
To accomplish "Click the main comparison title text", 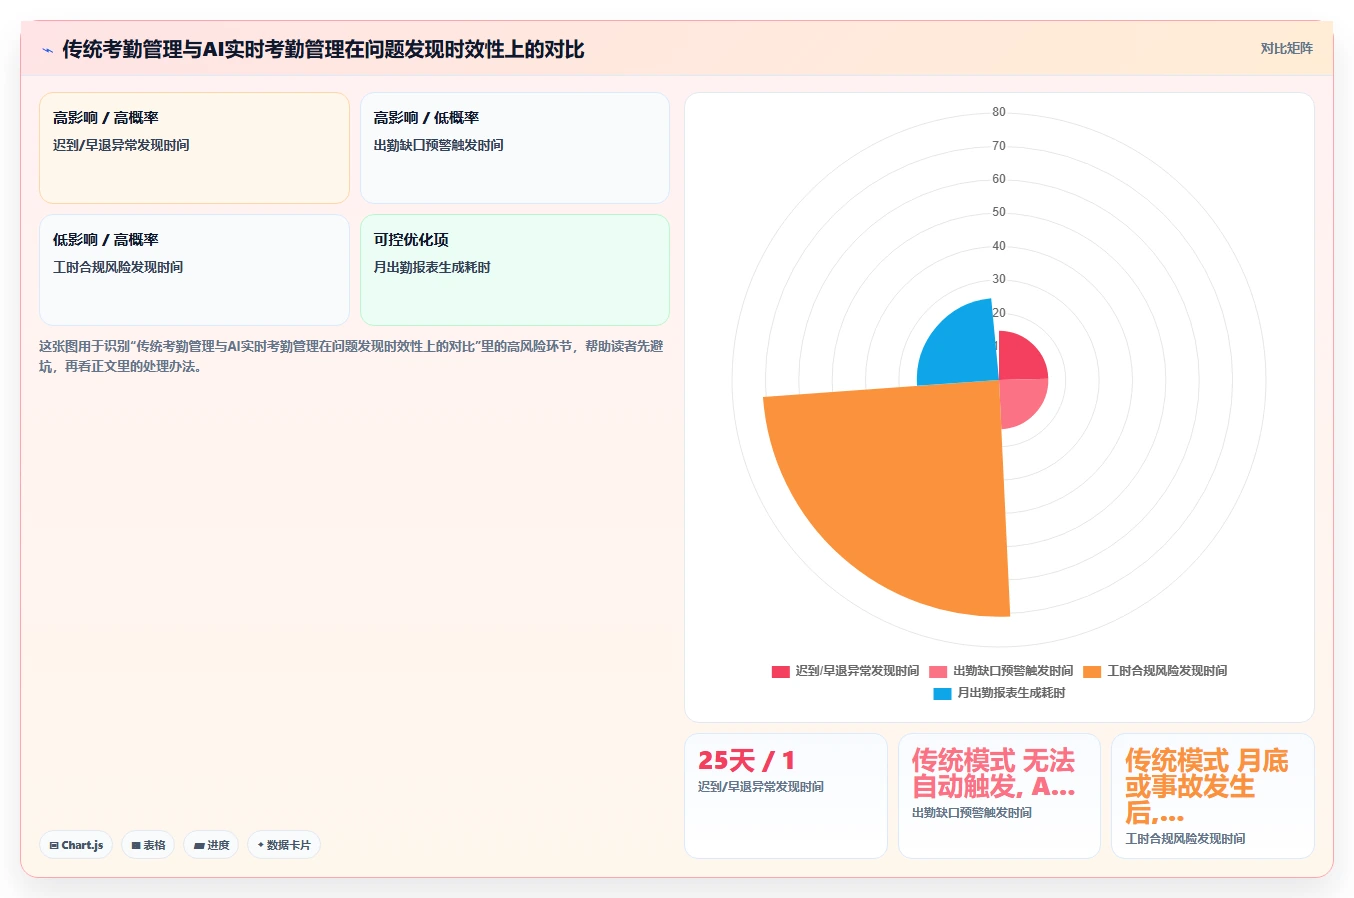I will (323, 49).
